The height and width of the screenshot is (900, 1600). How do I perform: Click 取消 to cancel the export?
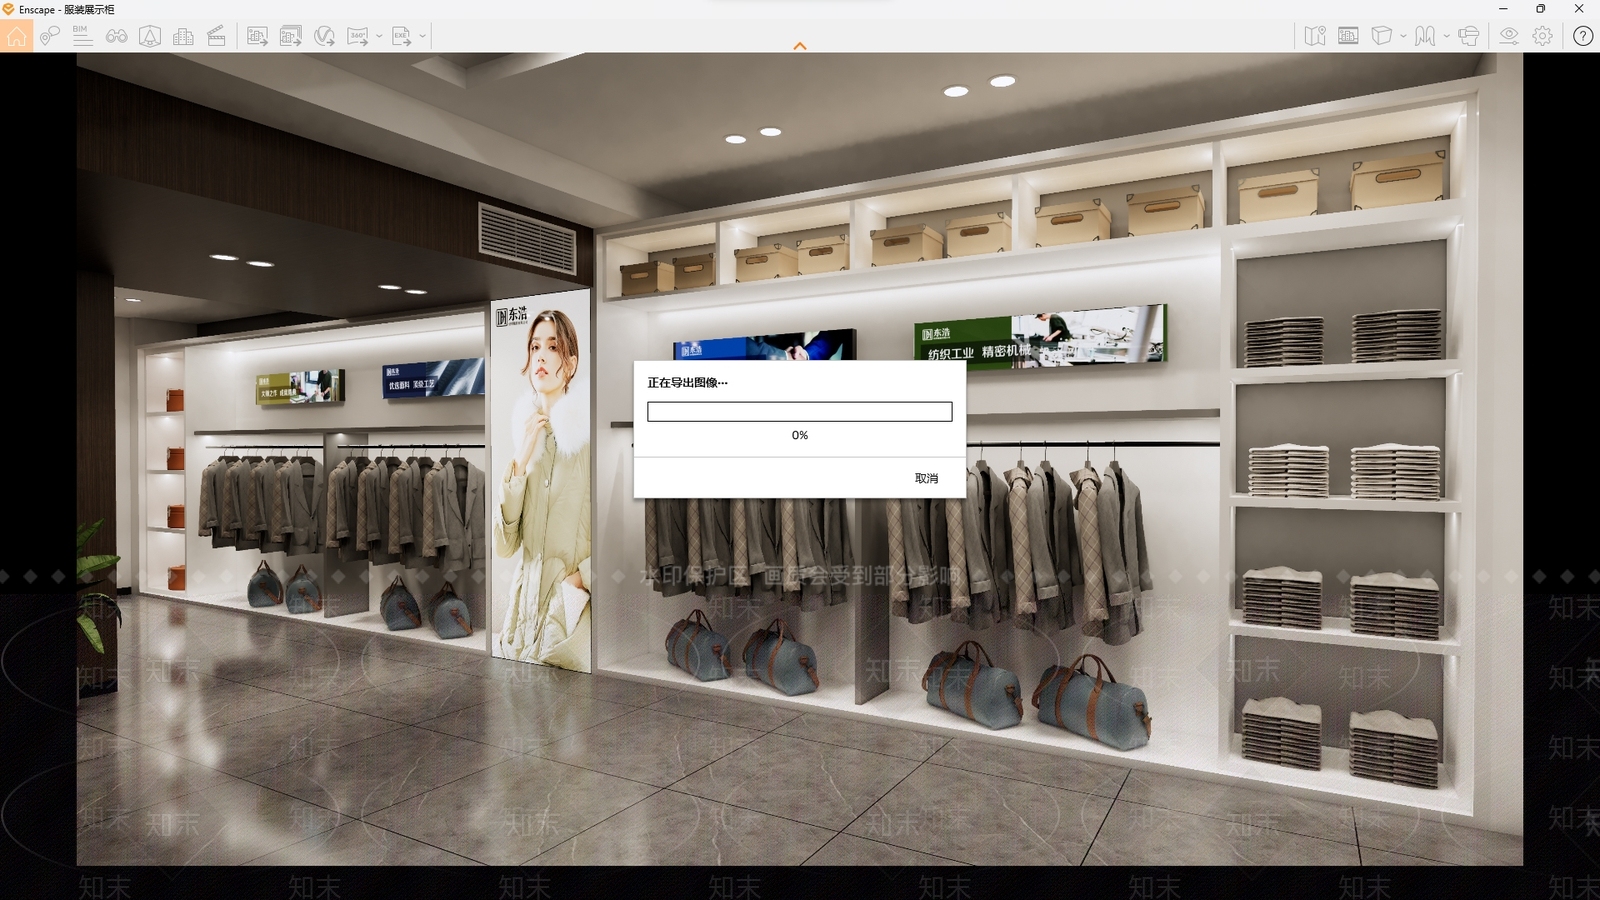(x=926, y=478)
